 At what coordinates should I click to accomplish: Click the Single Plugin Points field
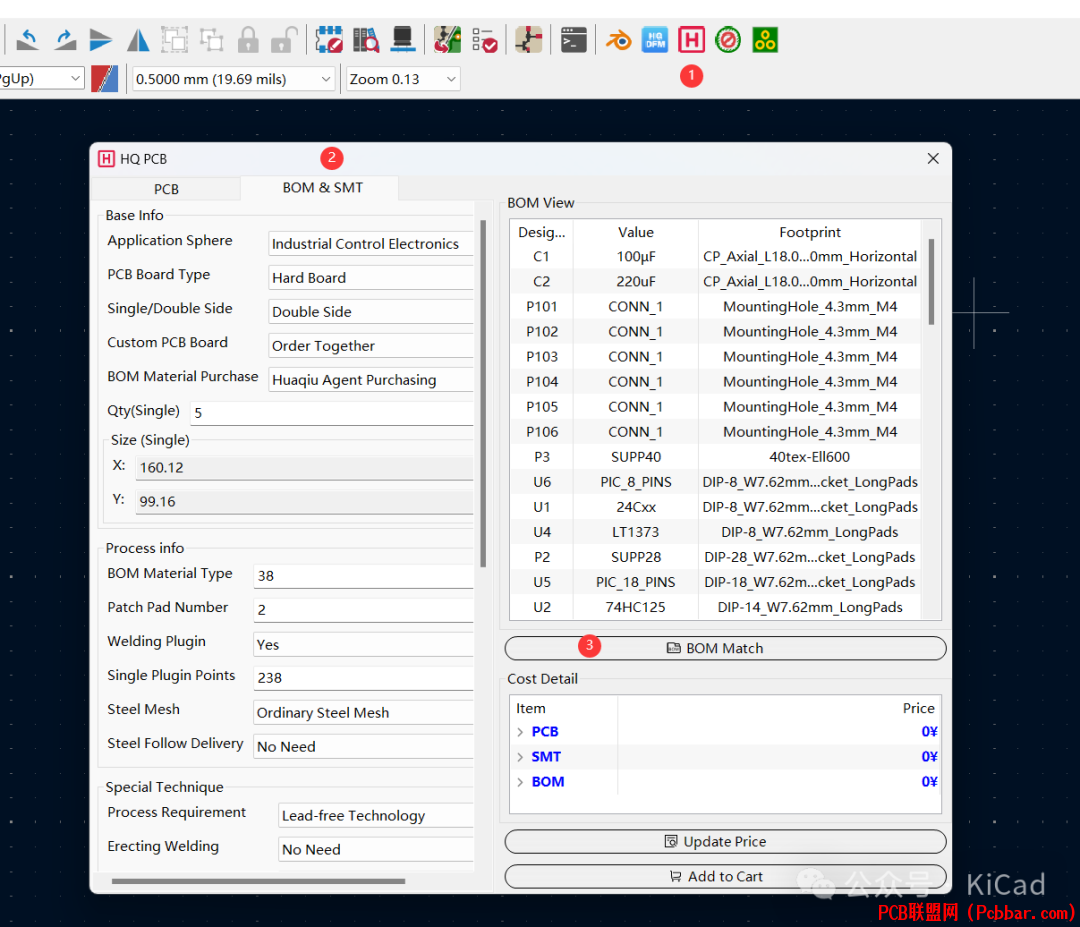[364, 678]
